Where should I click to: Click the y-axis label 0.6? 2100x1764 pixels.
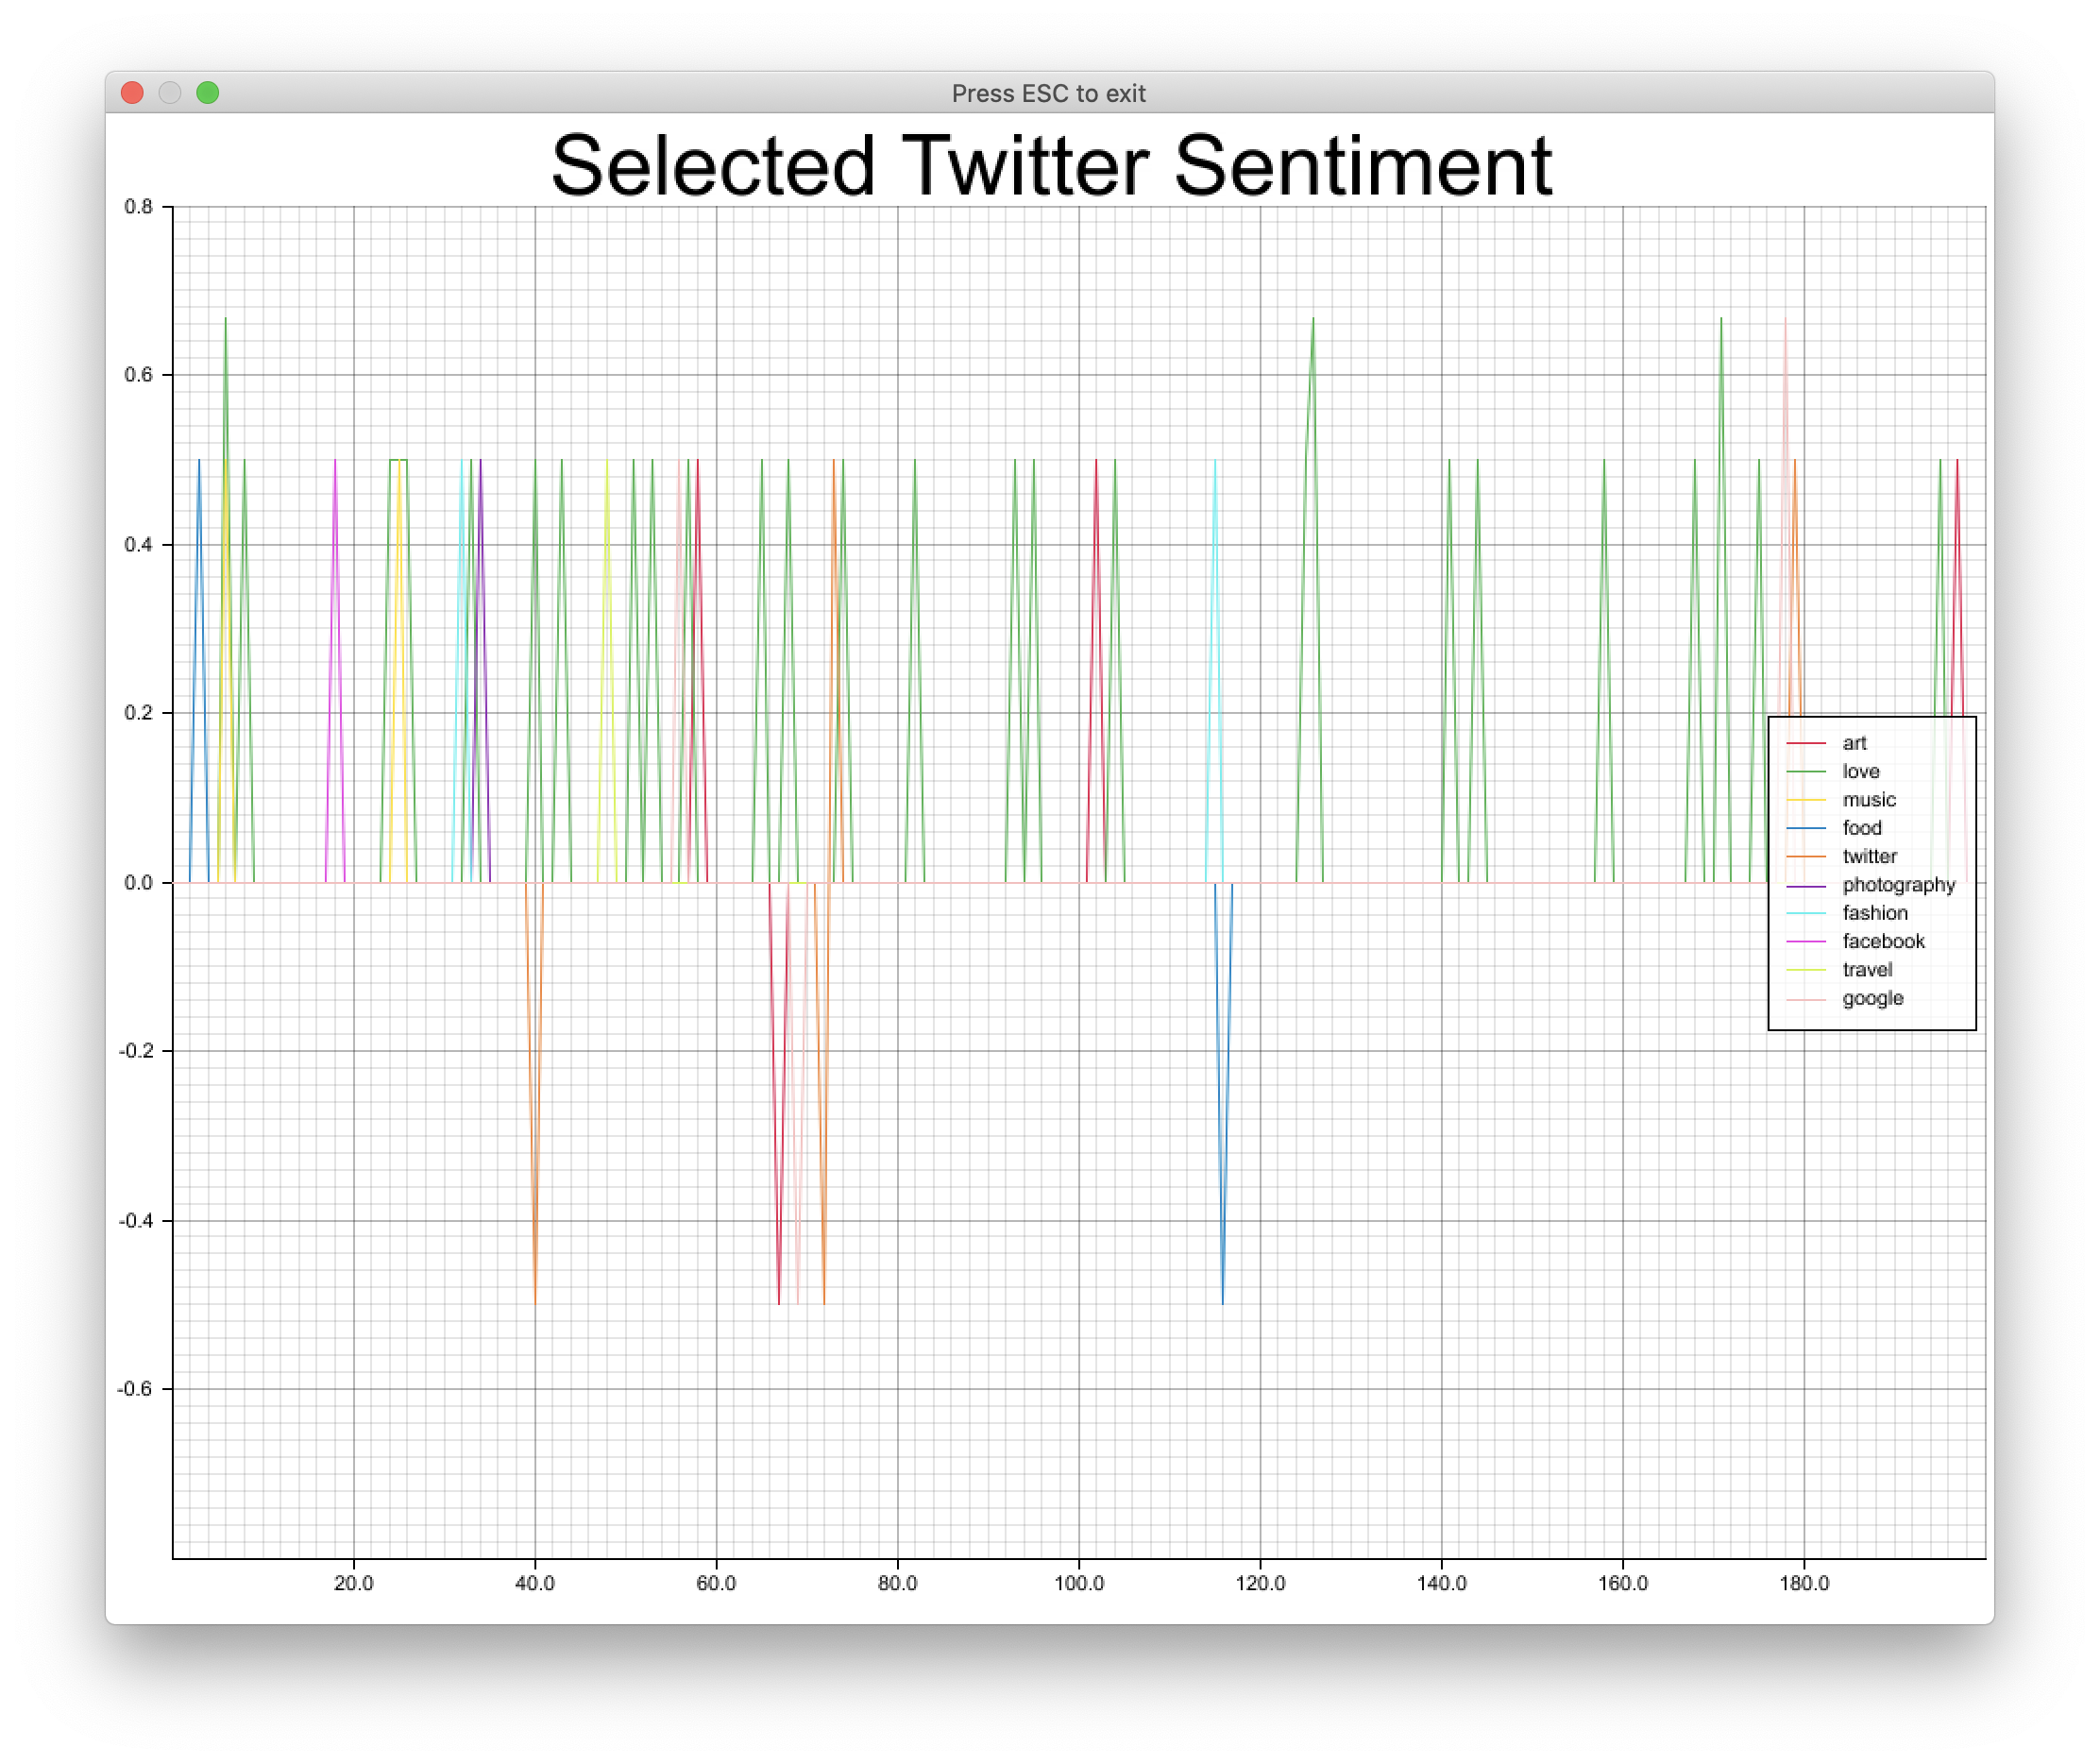pyautogui.click(x=138, y=374)
